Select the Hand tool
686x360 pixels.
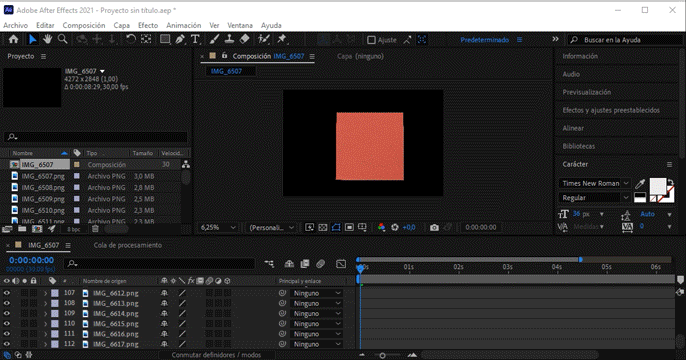point(47,39)
